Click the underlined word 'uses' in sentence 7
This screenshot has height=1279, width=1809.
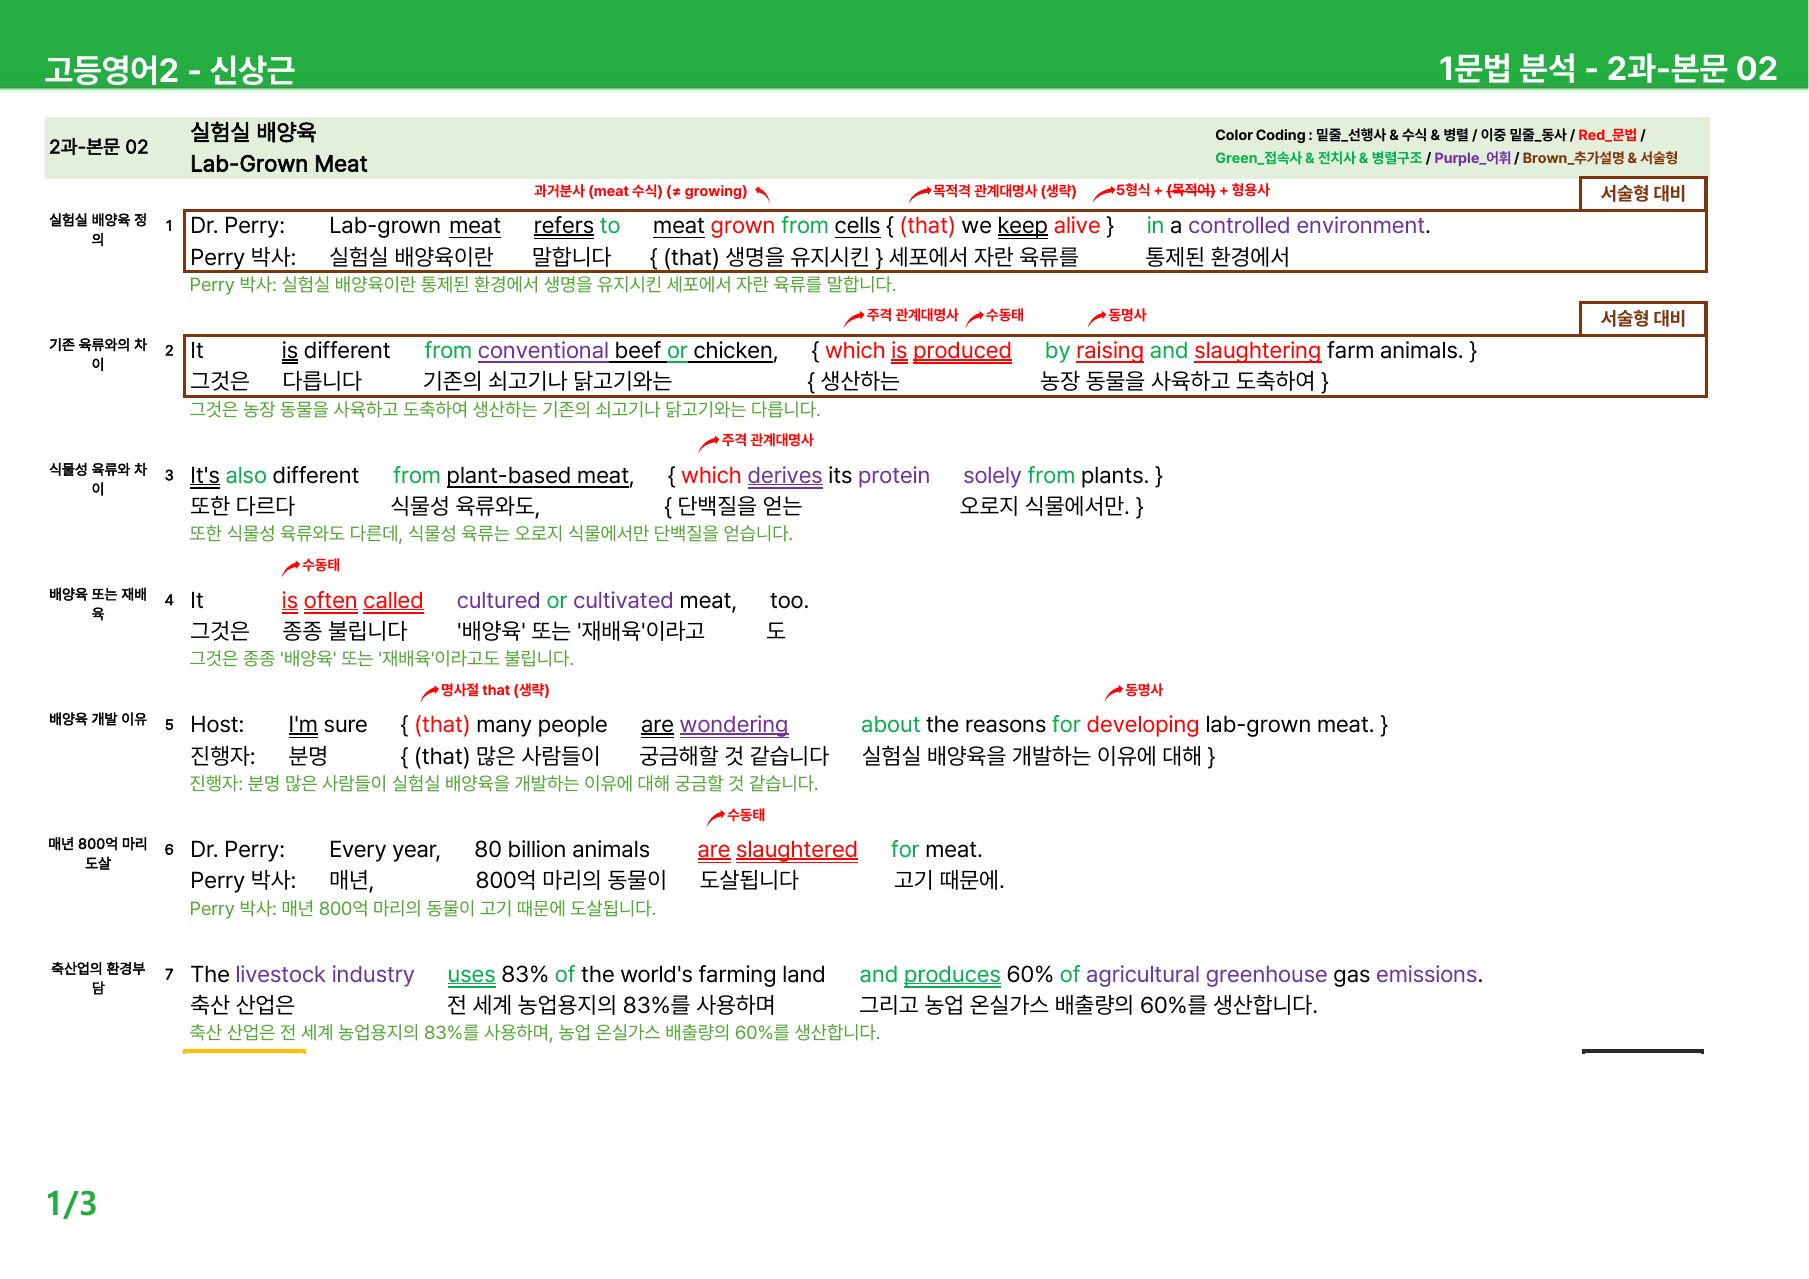click(471, 975)
